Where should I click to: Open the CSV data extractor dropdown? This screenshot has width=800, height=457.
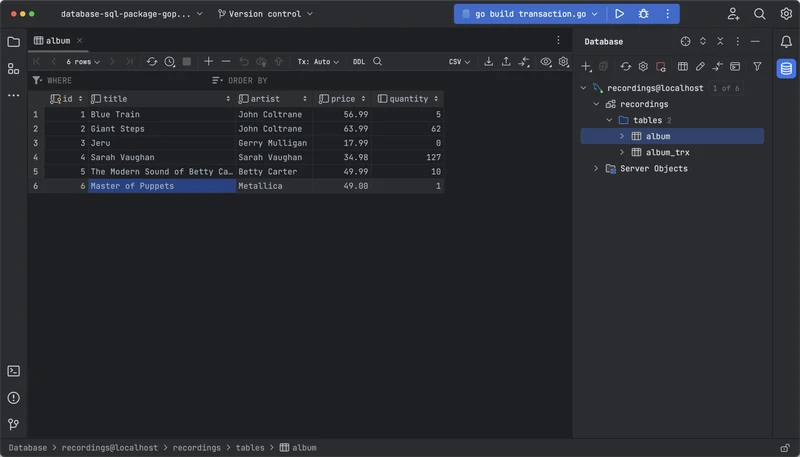pyautogui.click(x=459, y=61)
